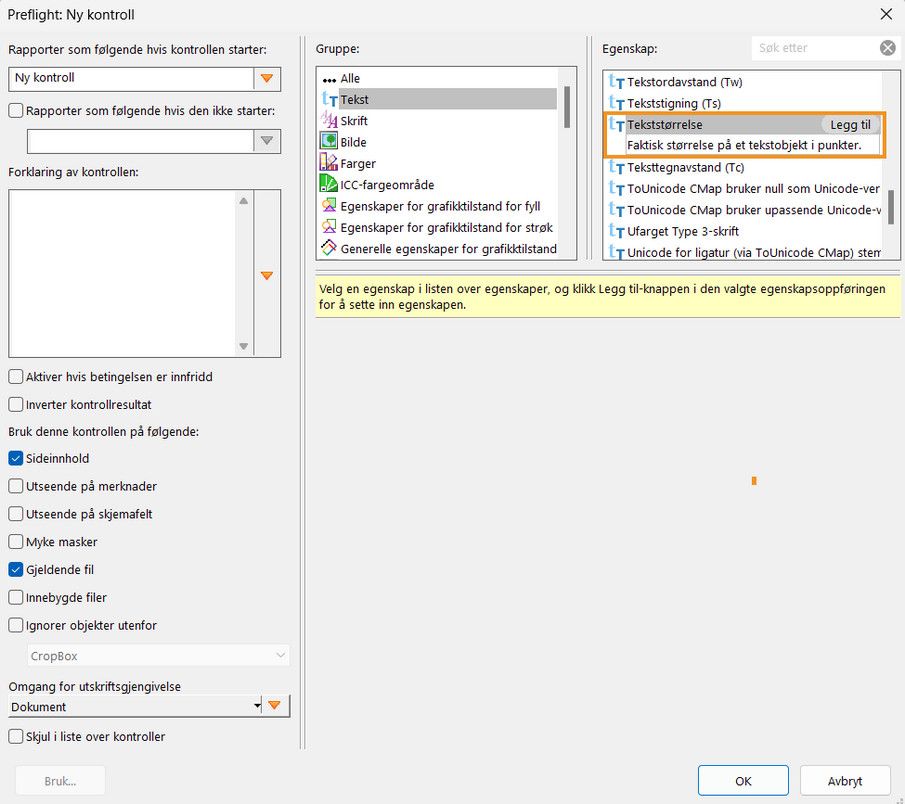
Task: Click orange arrow next to Dokument dropdown
Action: click(275, 705)
